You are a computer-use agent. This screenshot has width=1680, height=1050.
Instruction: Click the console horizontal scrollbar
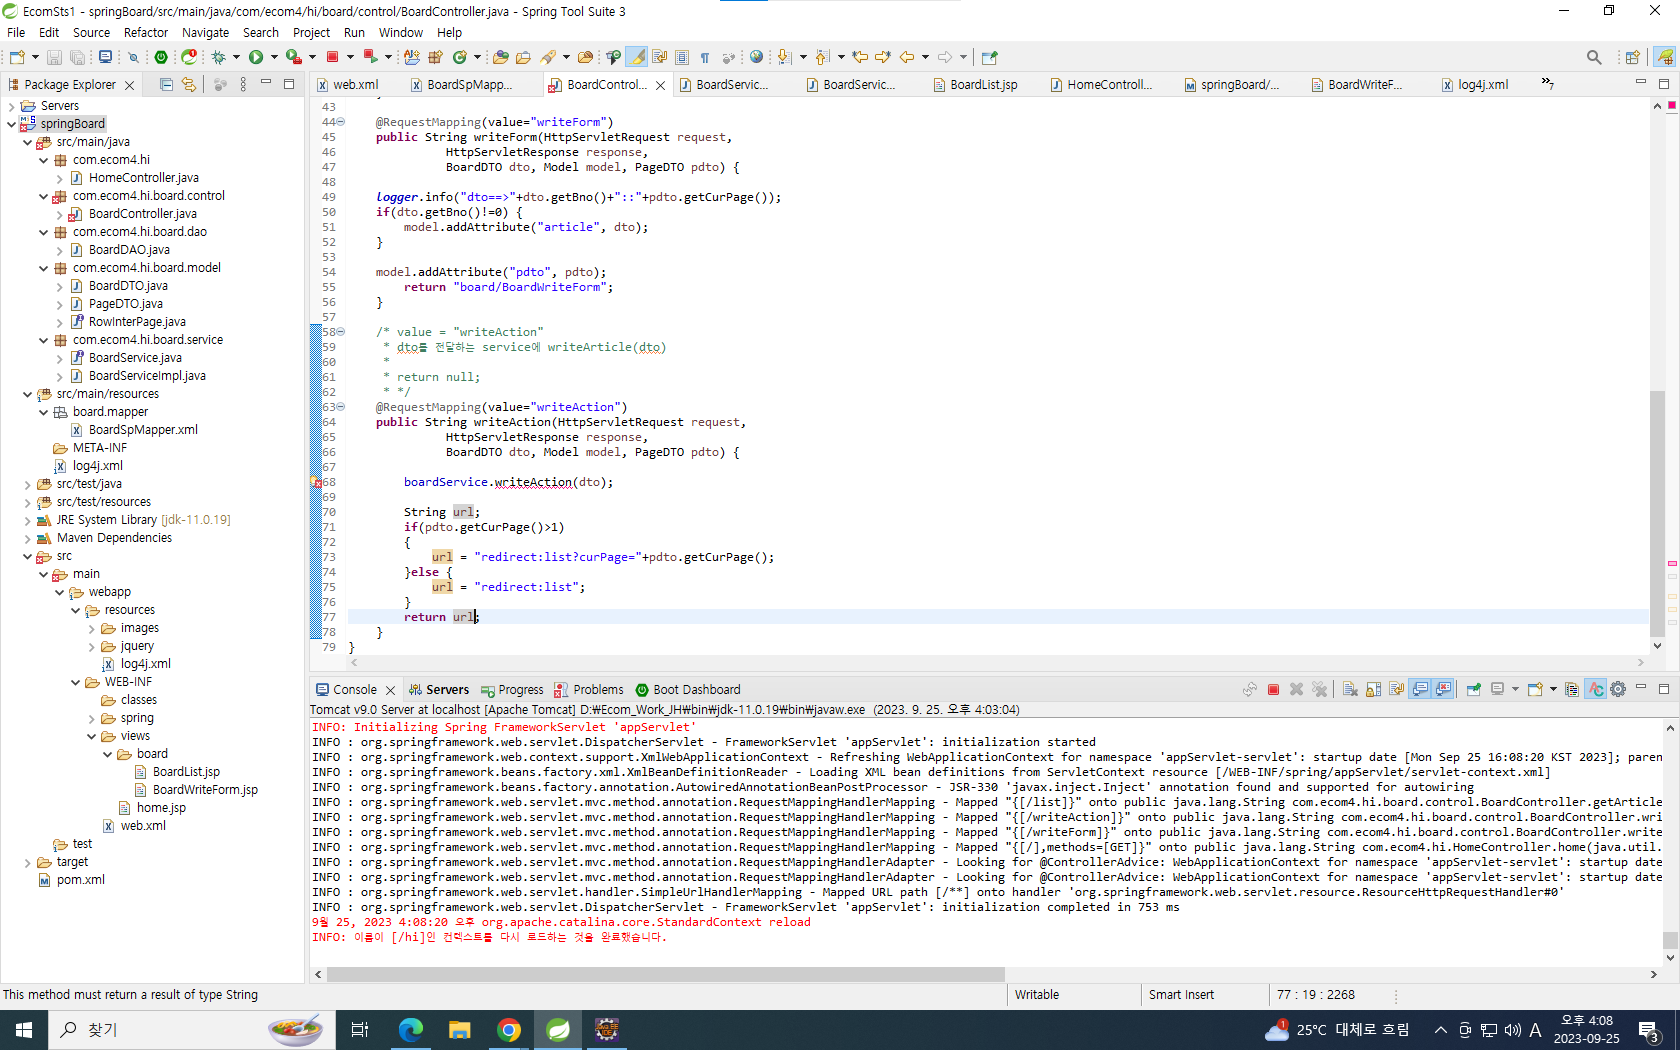pyautogui.click(x=665, y=974)
